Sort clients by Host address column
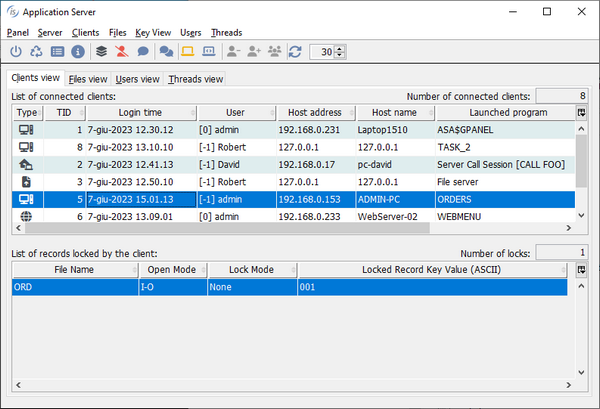 tap(315, 112)
